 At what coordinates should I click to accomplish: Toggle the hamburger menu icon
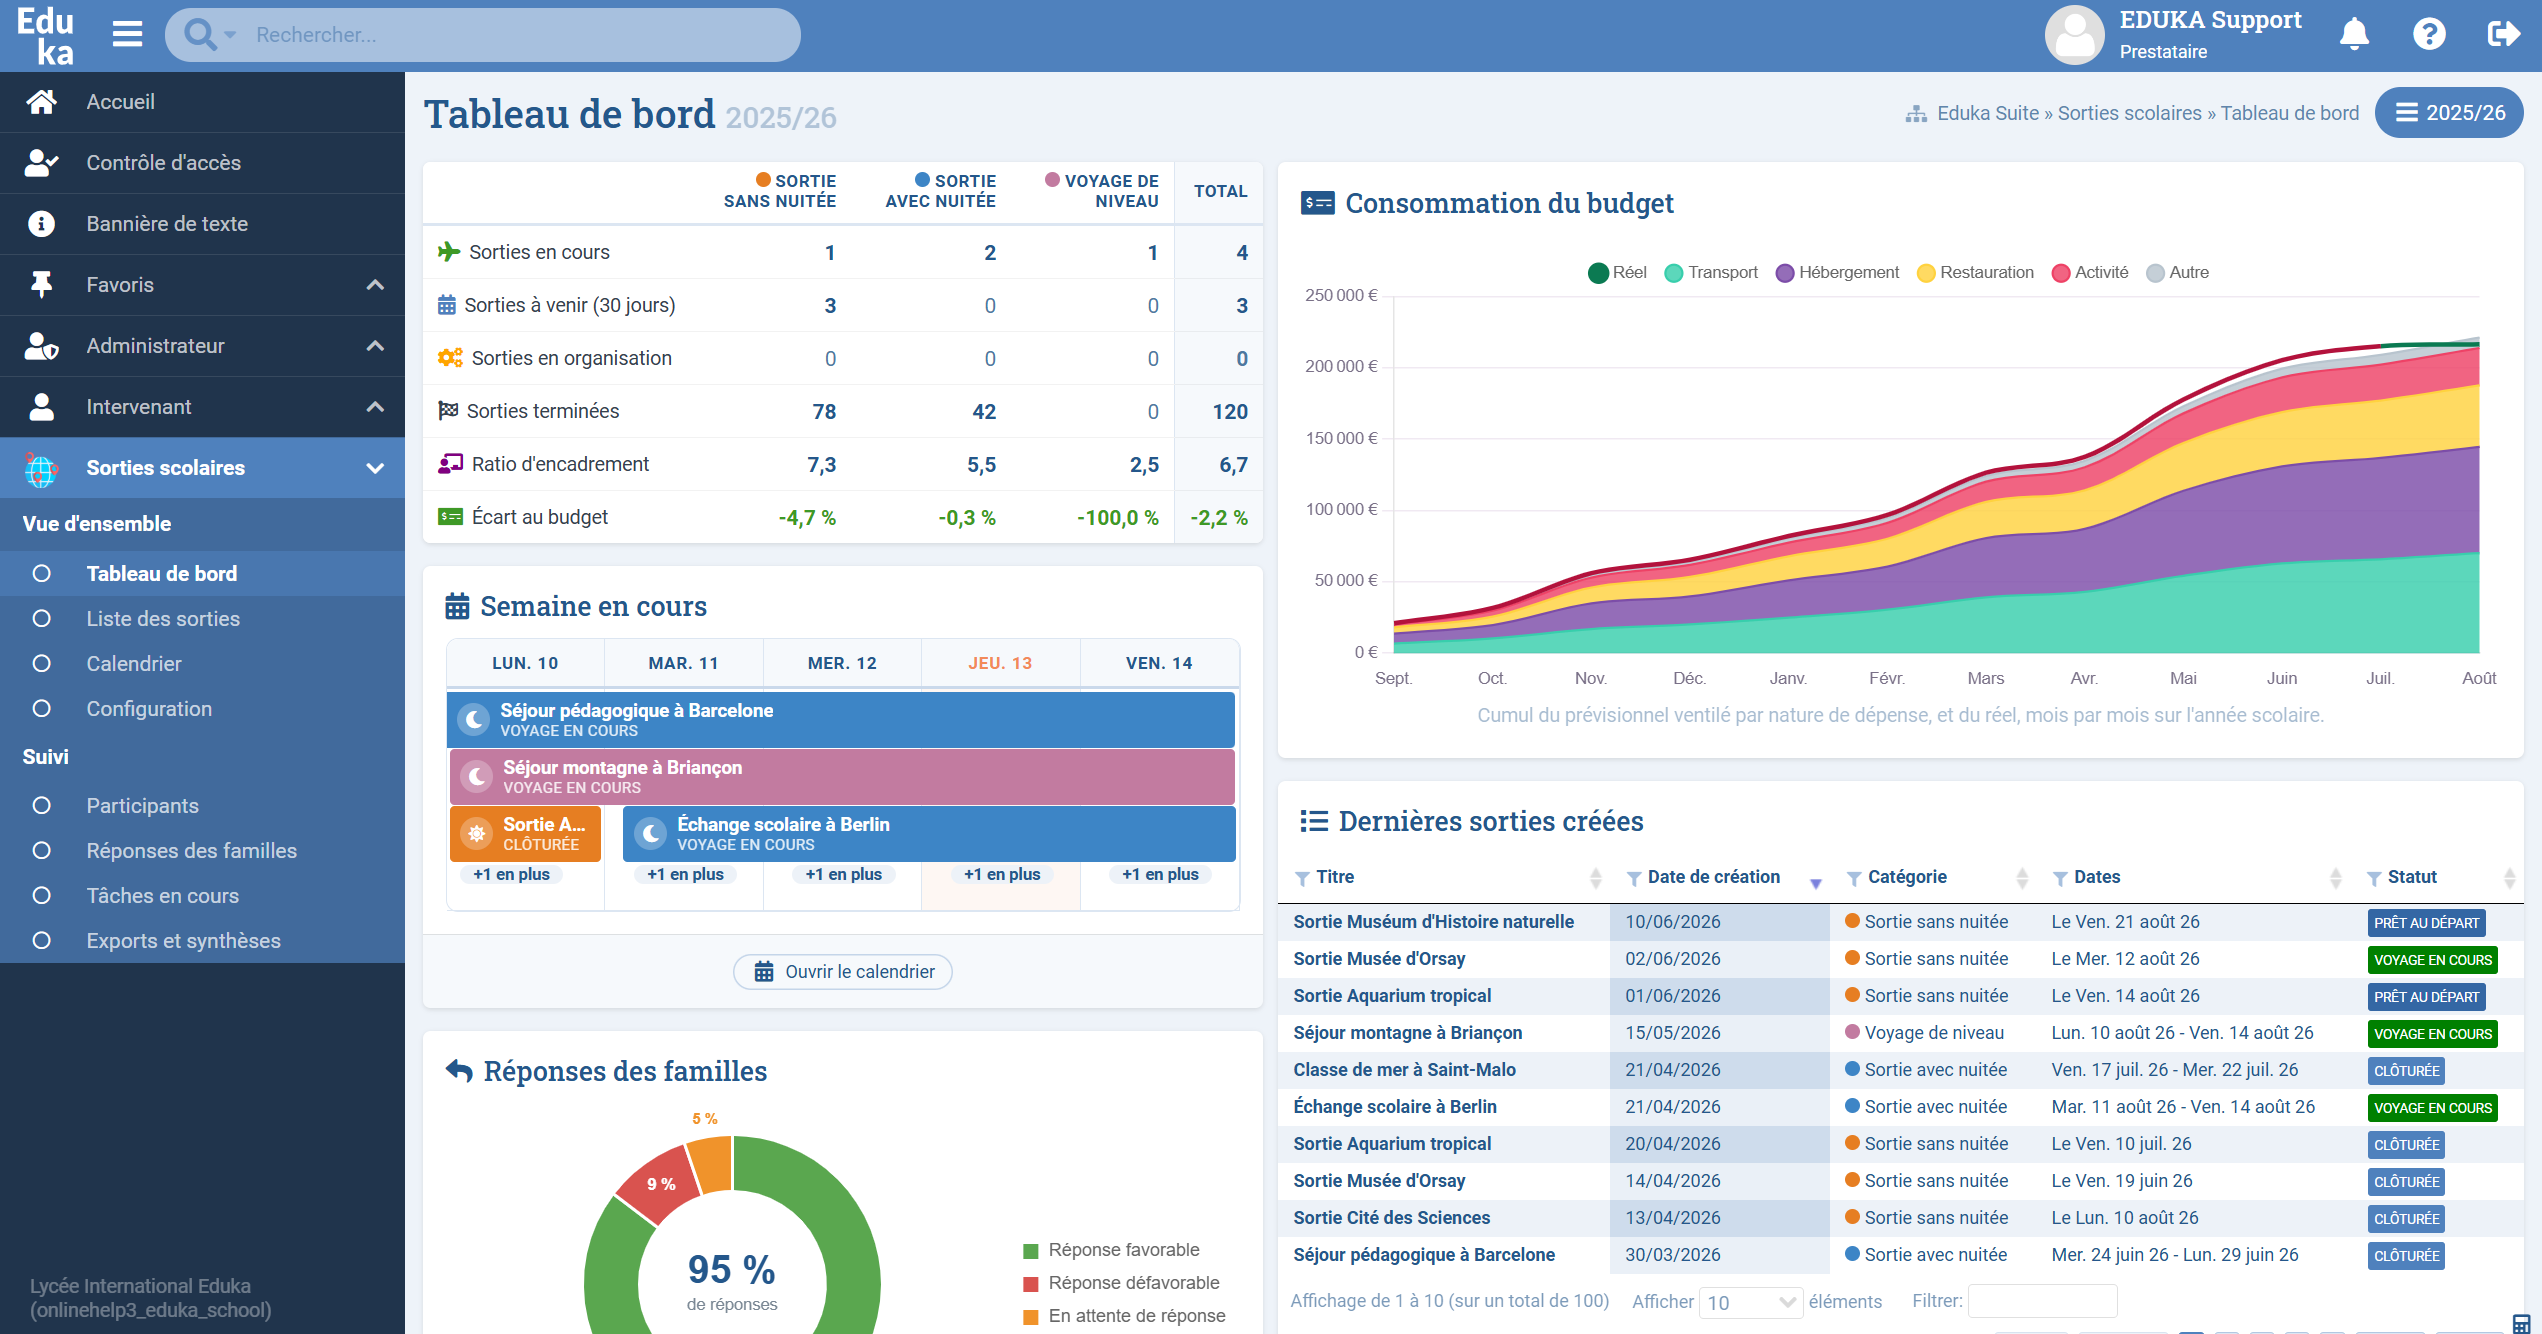(x=127, y=35)
